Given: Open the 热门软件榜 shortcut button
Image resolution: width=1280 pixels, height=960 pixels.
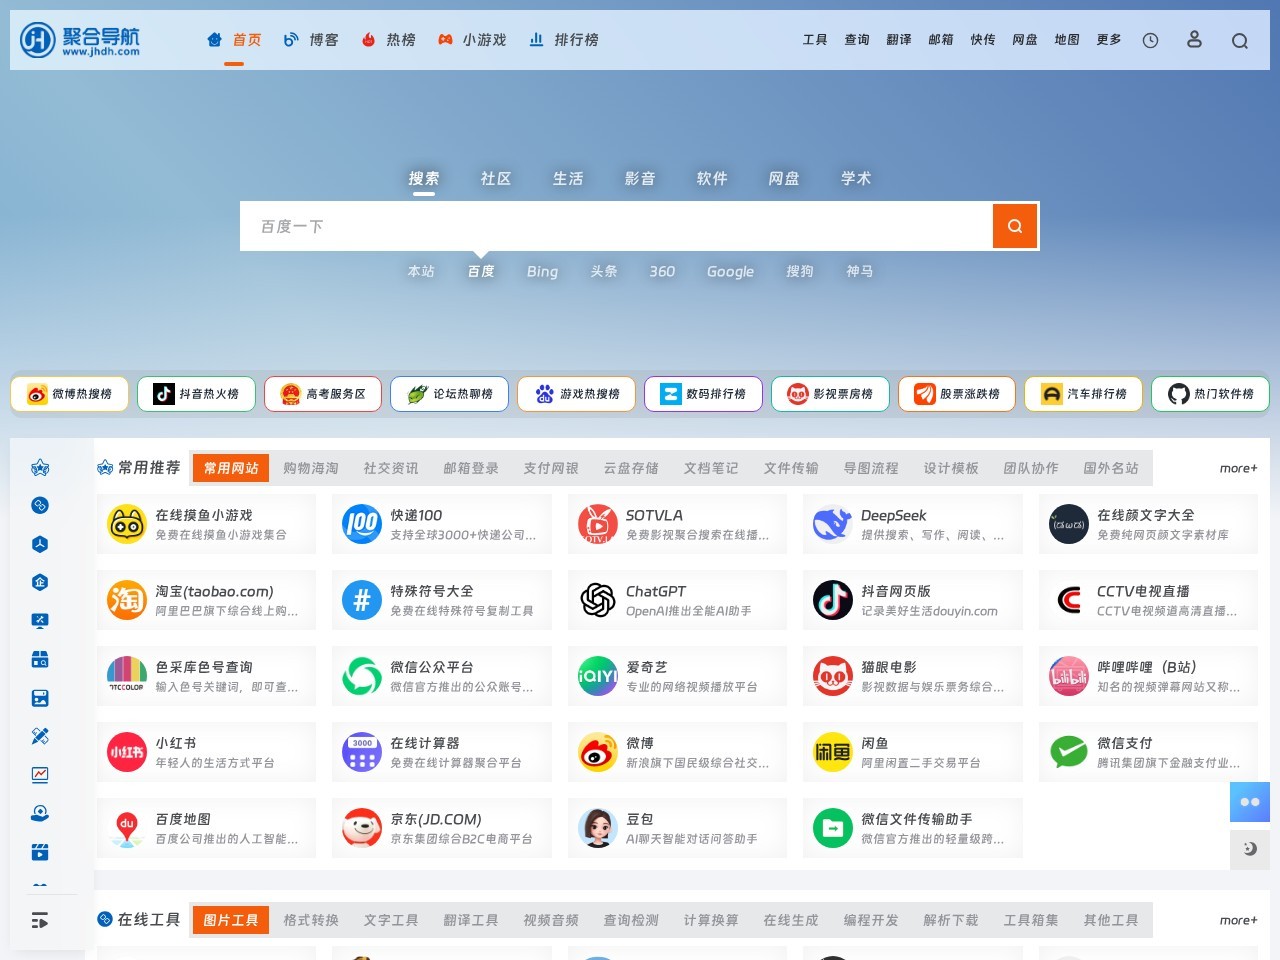Looking at the screenshot, I should [x=1210, y=394].
